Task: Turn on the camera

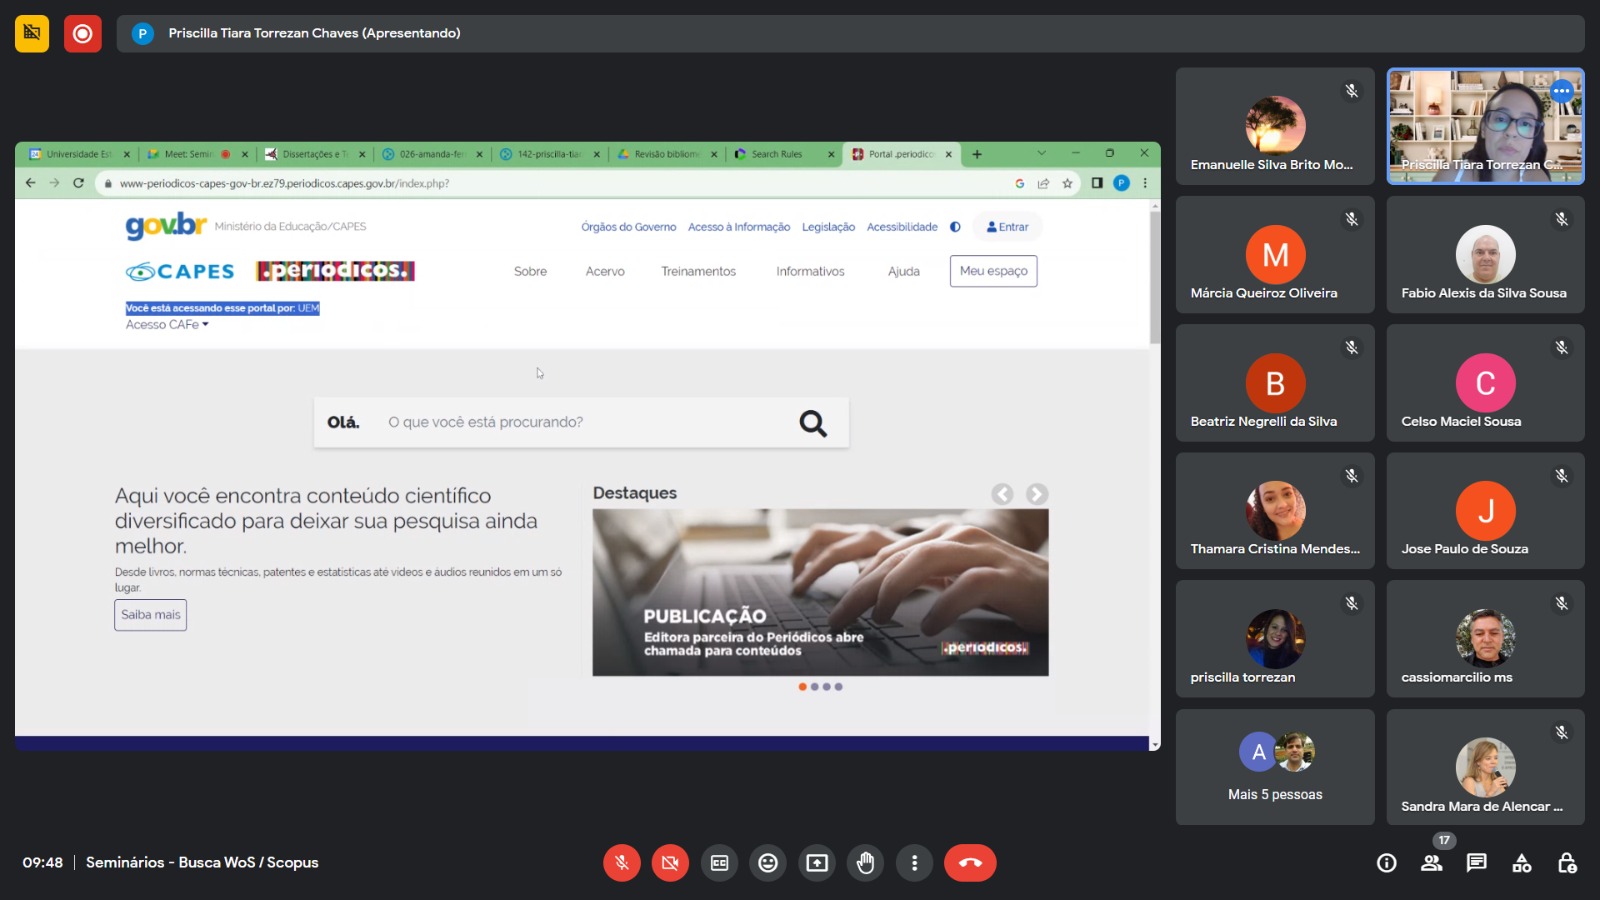Action: (x=670, y=863)
